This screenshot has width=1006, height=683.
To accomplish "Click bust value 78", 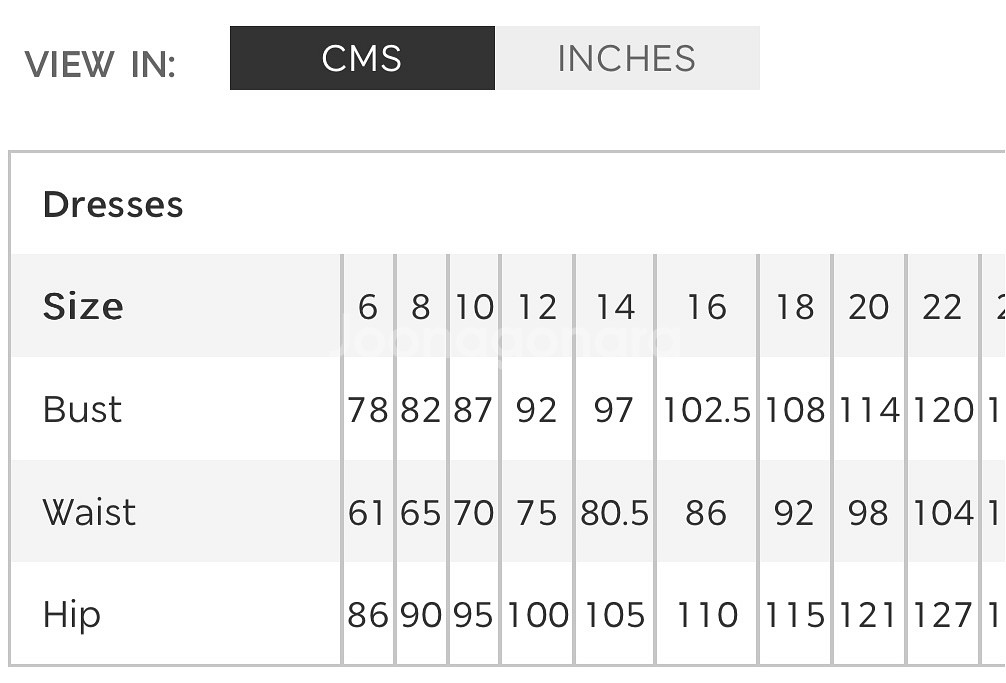I will pos(368,410).
